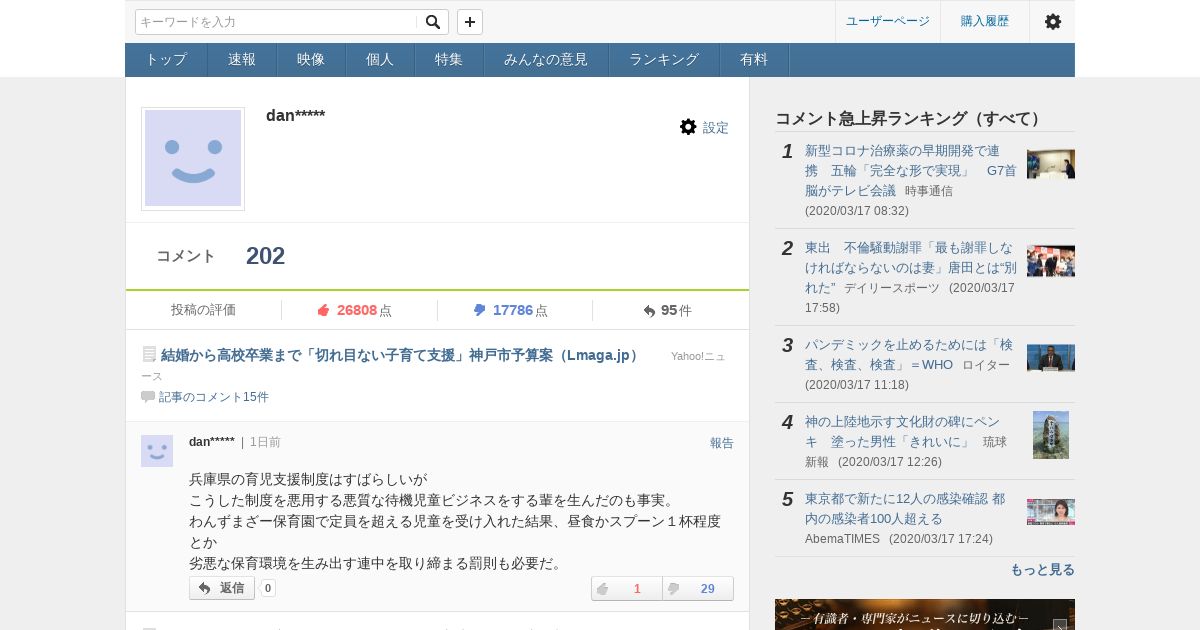Click the dan***** commenter name

(212, 442)
